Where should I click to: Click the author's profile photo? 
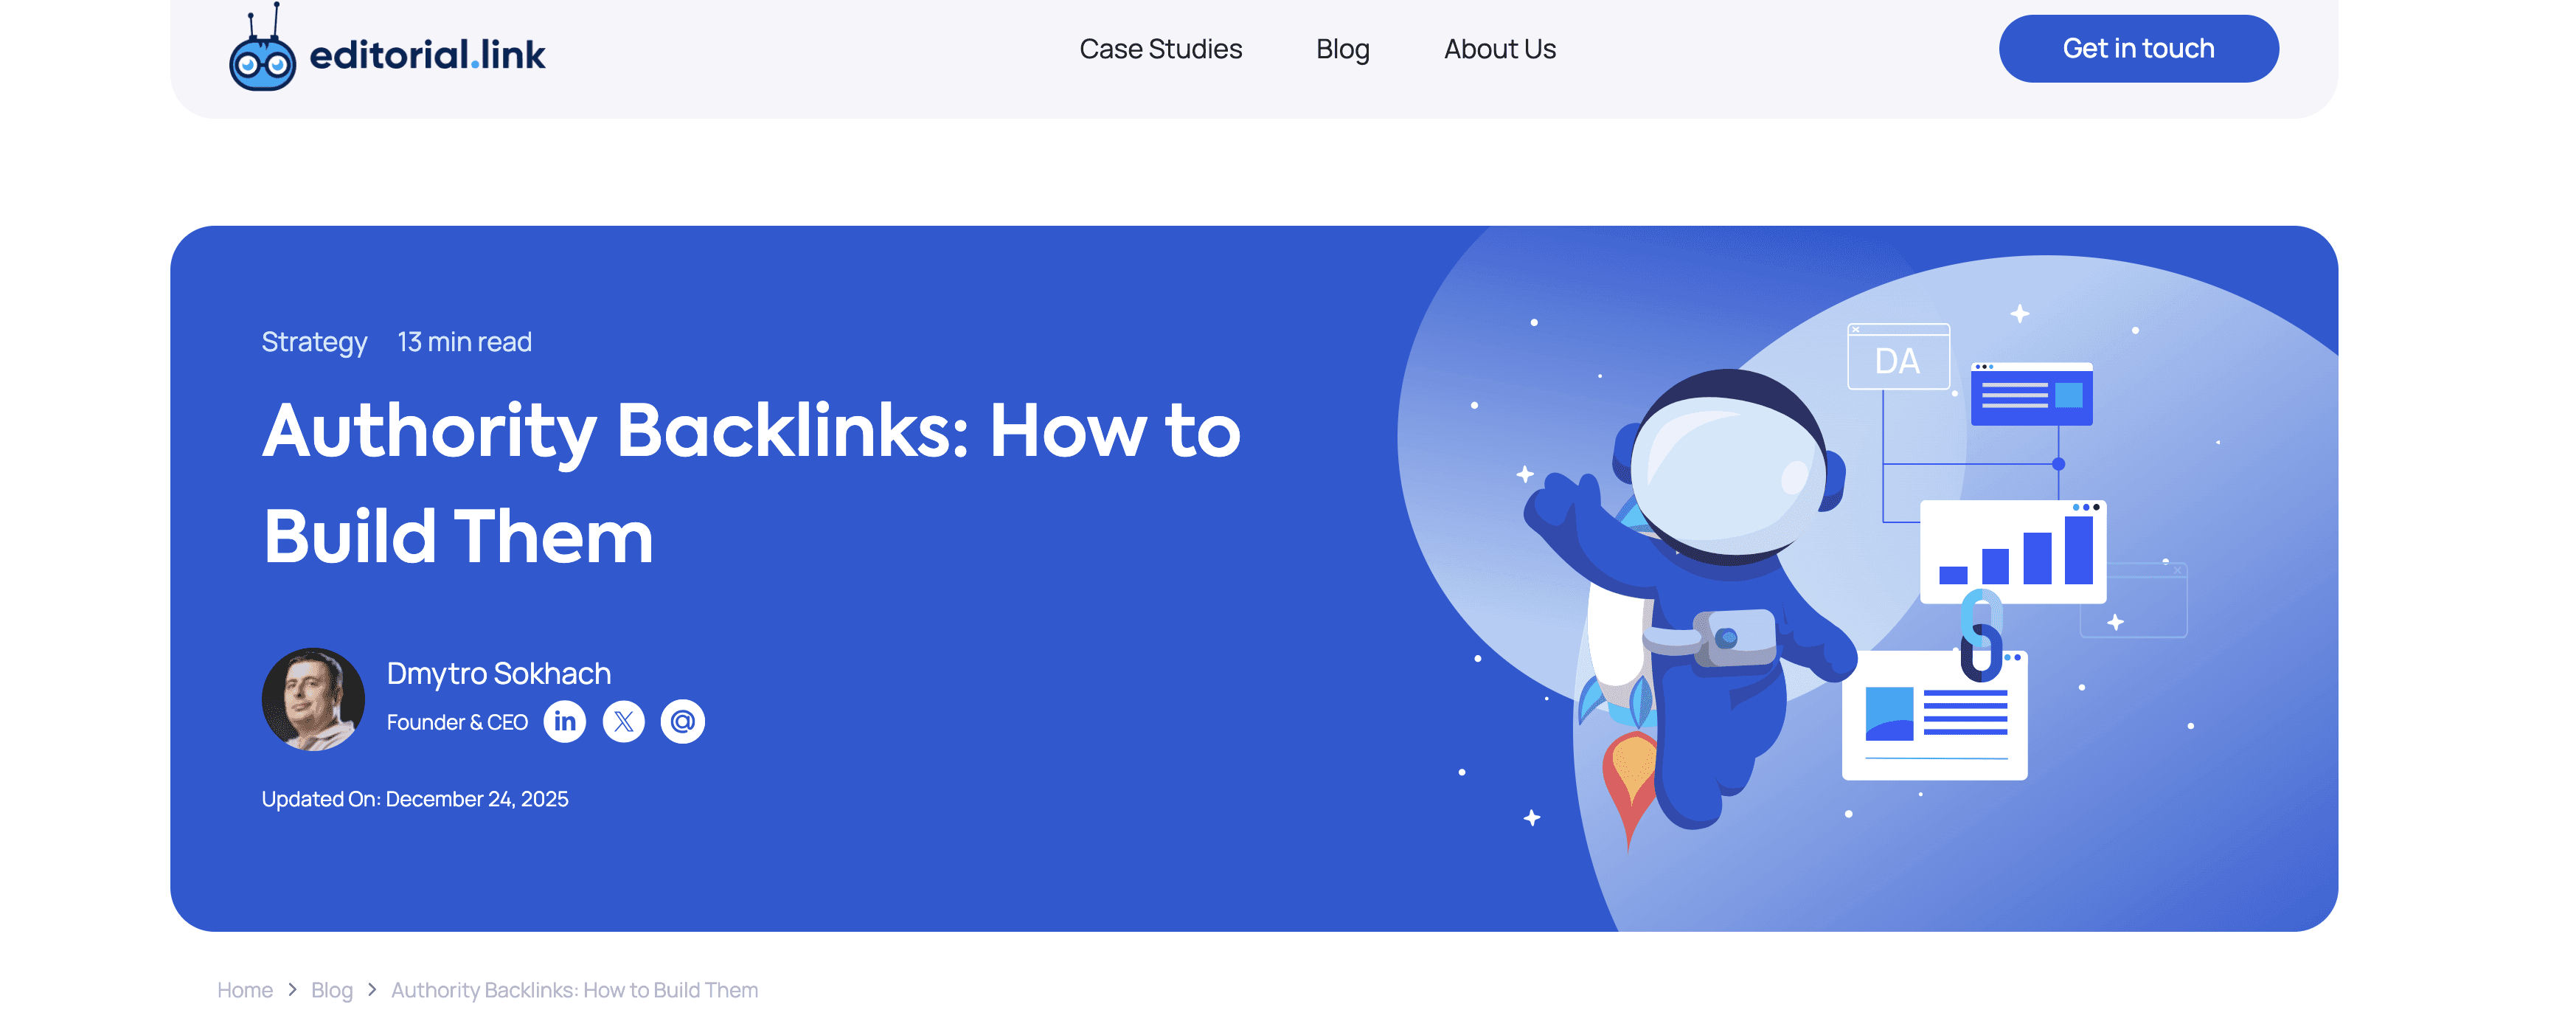[313, 699]
